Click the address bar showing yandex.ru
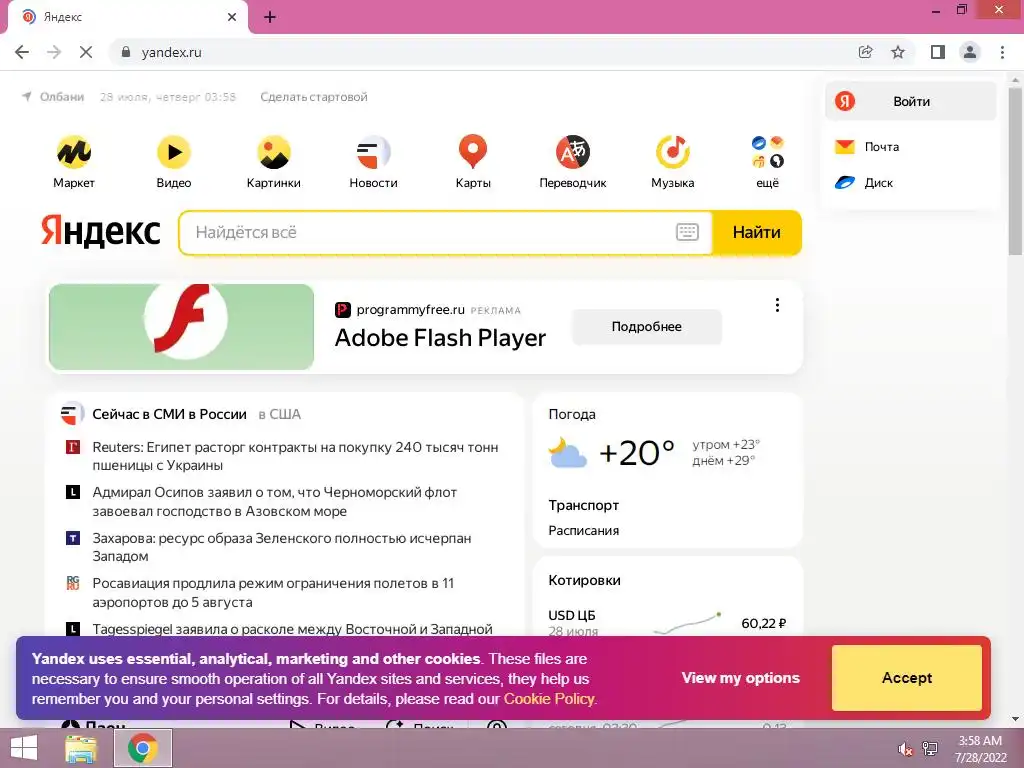1024x768 pixels. [x=483, y=52]
